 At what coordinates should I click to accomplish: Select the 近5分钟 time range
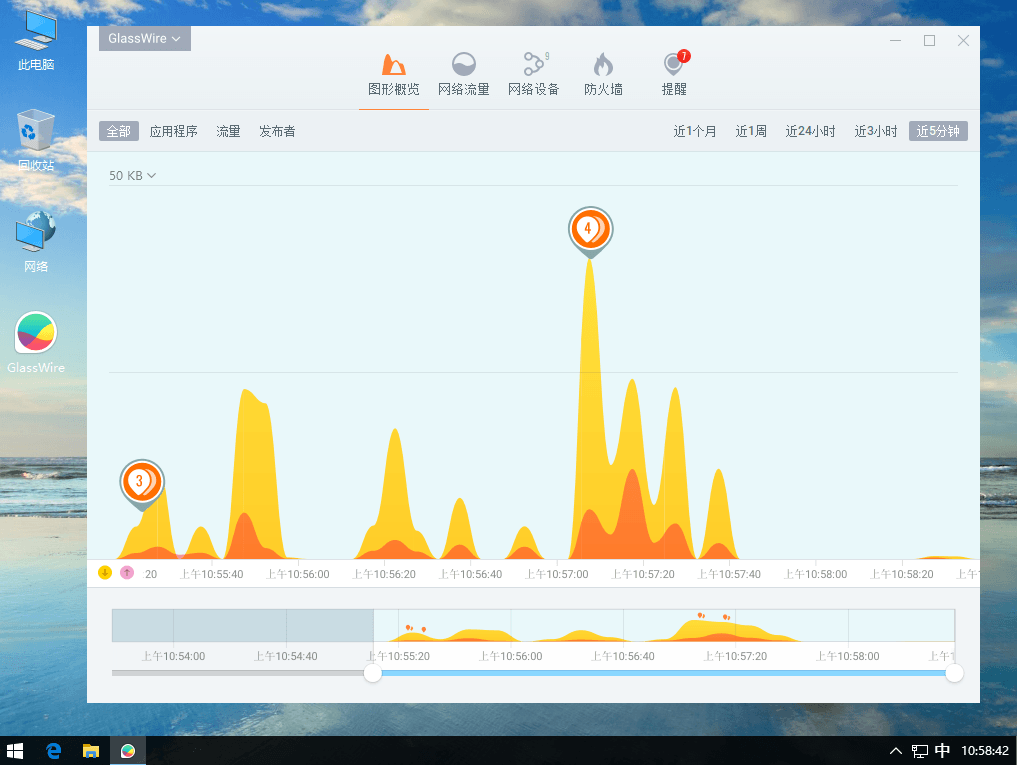click(x=938, y=131)
